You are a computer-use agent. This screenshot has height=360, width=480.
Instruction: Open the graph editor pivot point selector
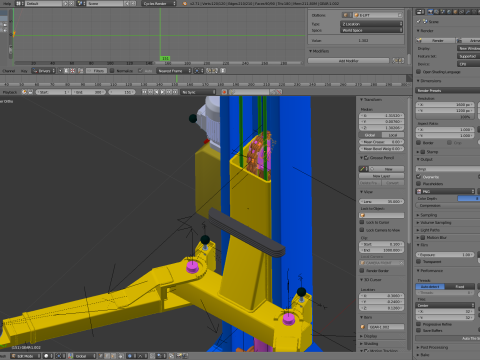point(199,71)
